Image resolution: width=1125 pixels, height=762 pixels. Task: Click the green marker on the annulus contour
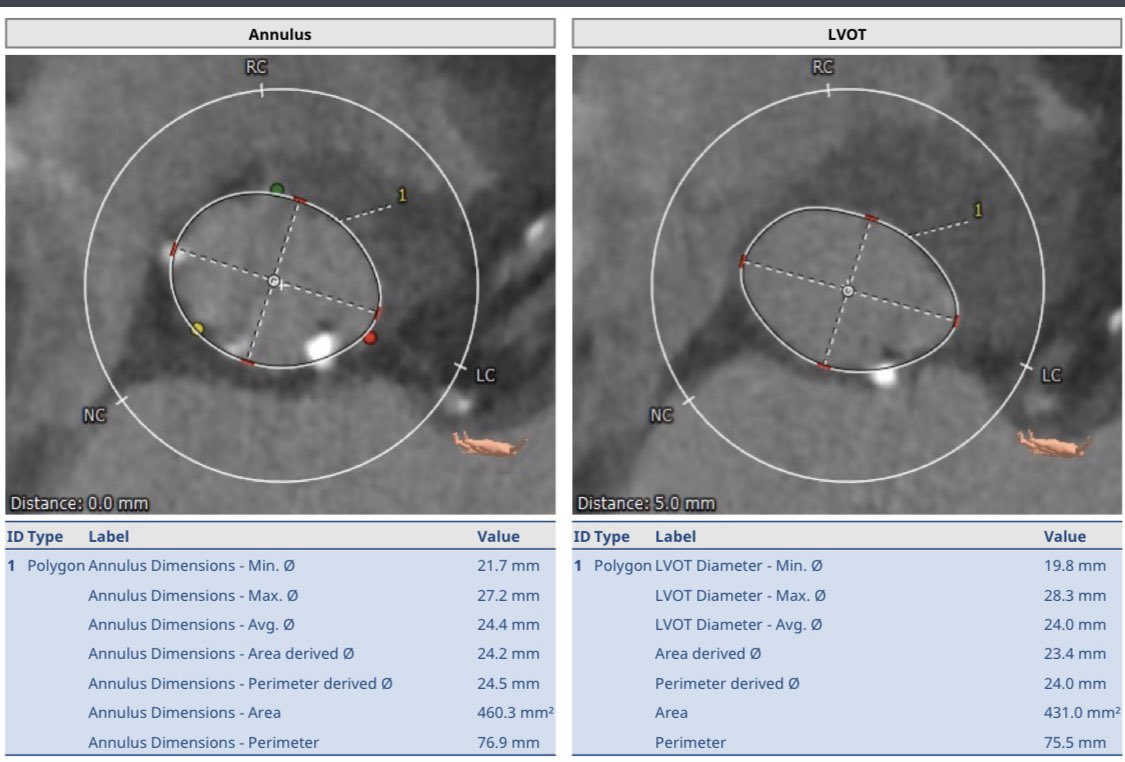(x=277, y=189)
